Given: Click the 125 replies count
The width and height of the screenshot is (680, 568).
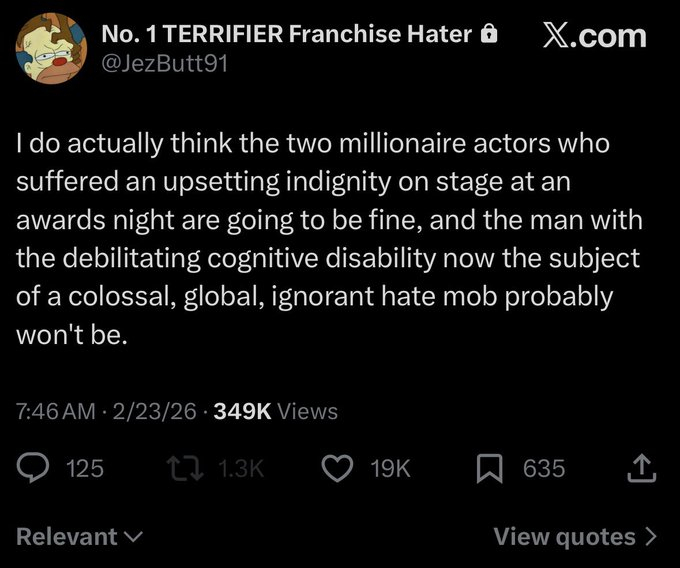Looking at the screenshot, I should pyautogui.click(x=84, y=468).
